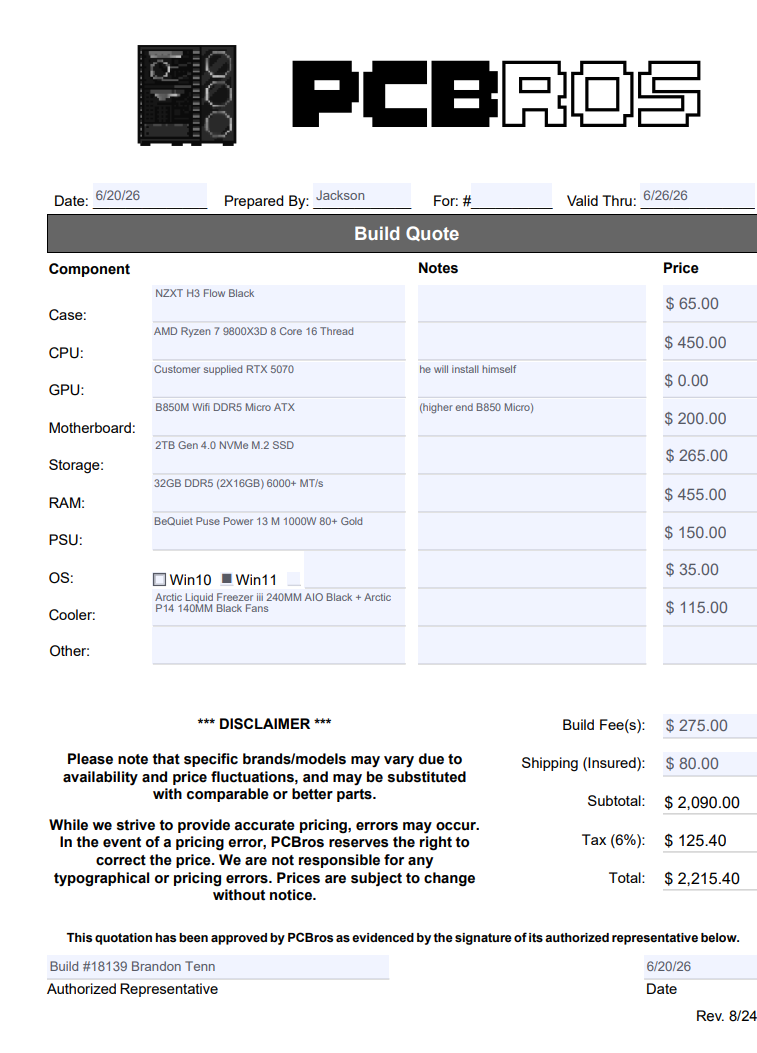Click the PSU field BeQuiet Pure Power
The width and height of the screenshot is (757, 1053).
(279, 531)
